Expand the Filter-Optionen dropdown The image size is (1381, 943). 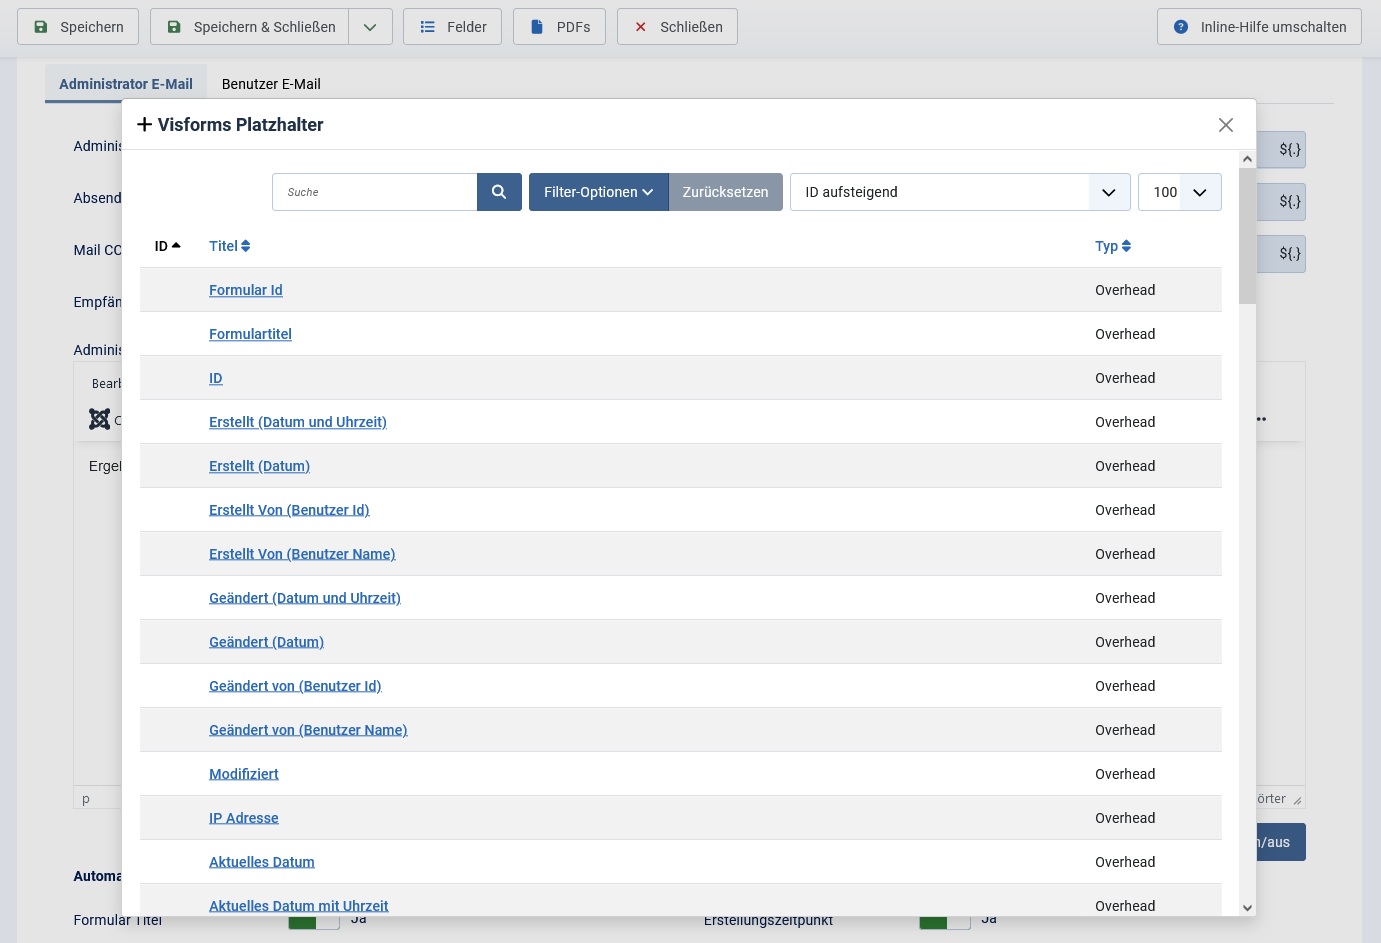tap(598, 192)
